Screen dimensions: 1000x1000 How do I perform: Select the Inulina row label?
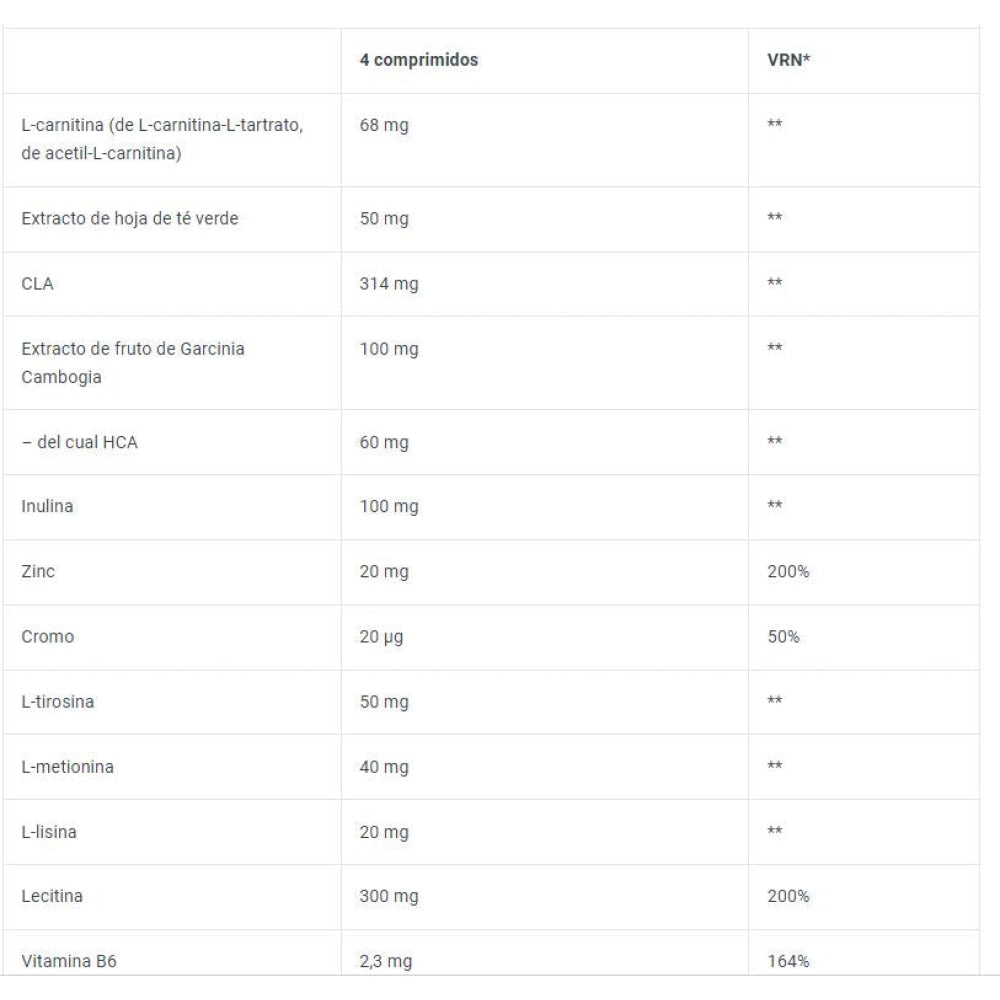[x=47, y=506]
